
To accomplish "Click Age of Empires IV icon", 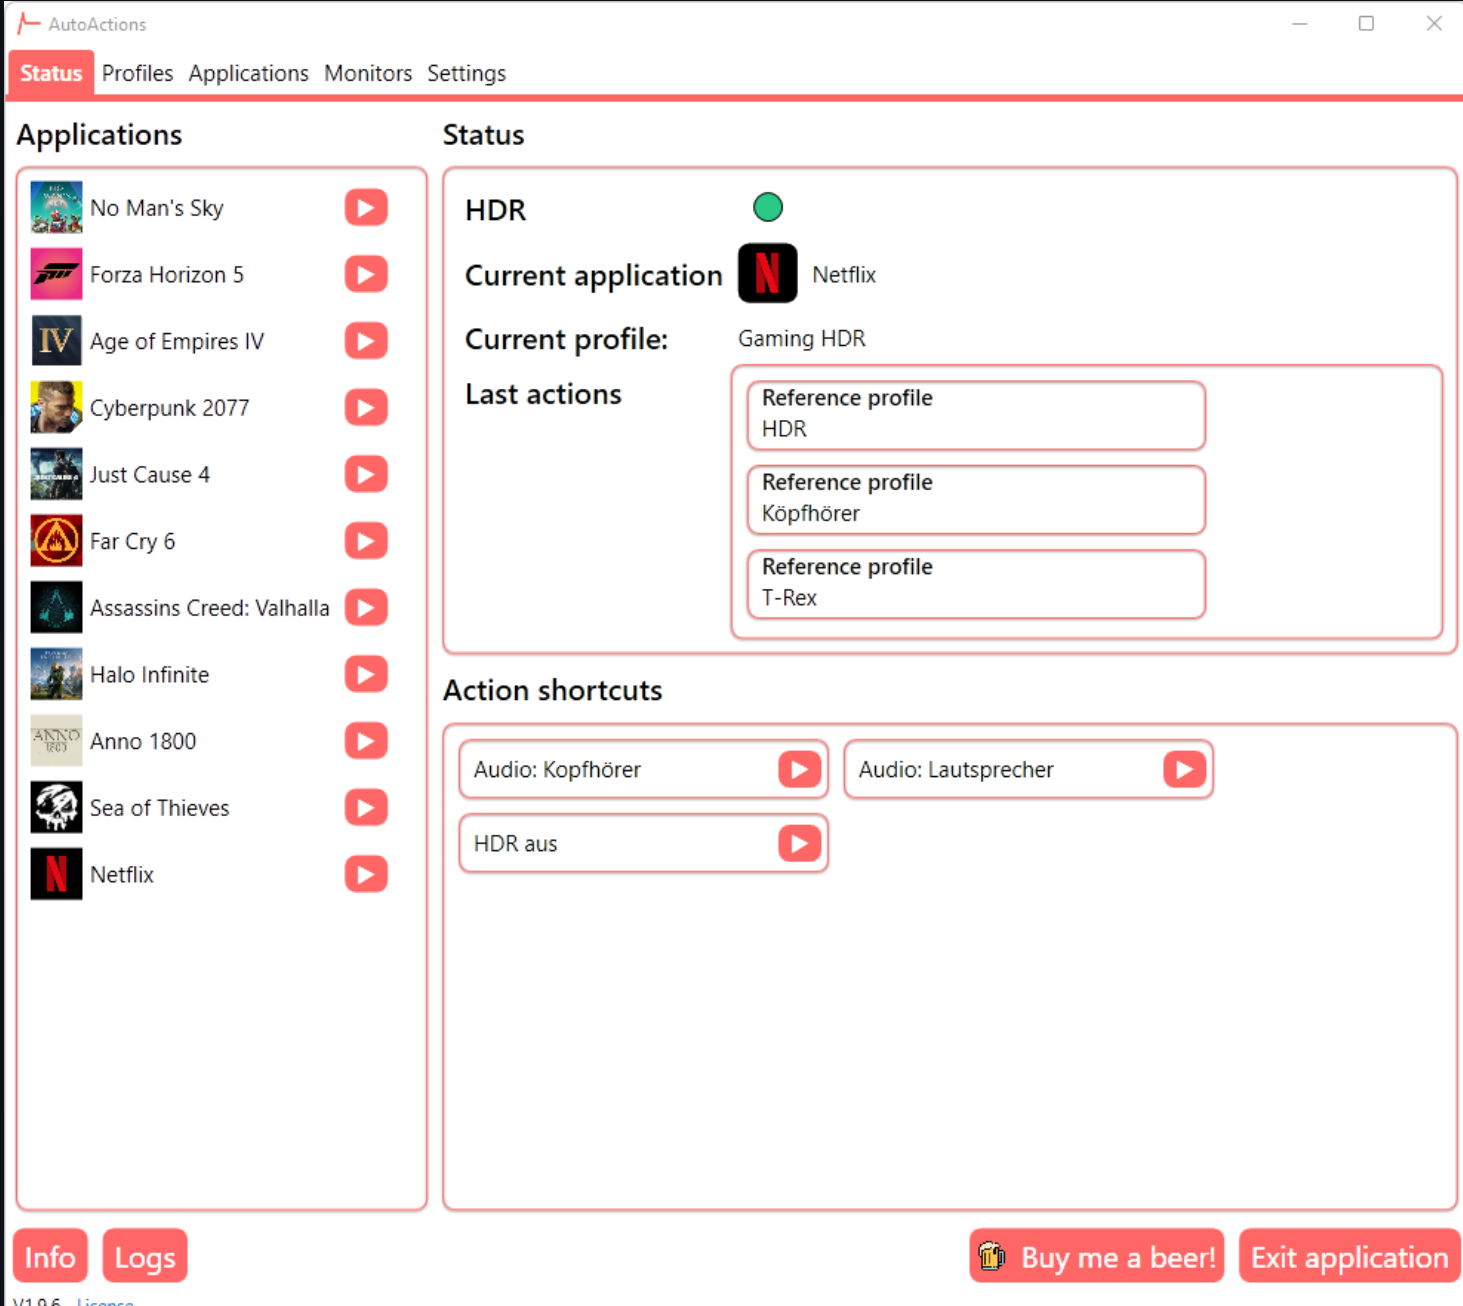I will pyautogui.click(x=56, y=341).
